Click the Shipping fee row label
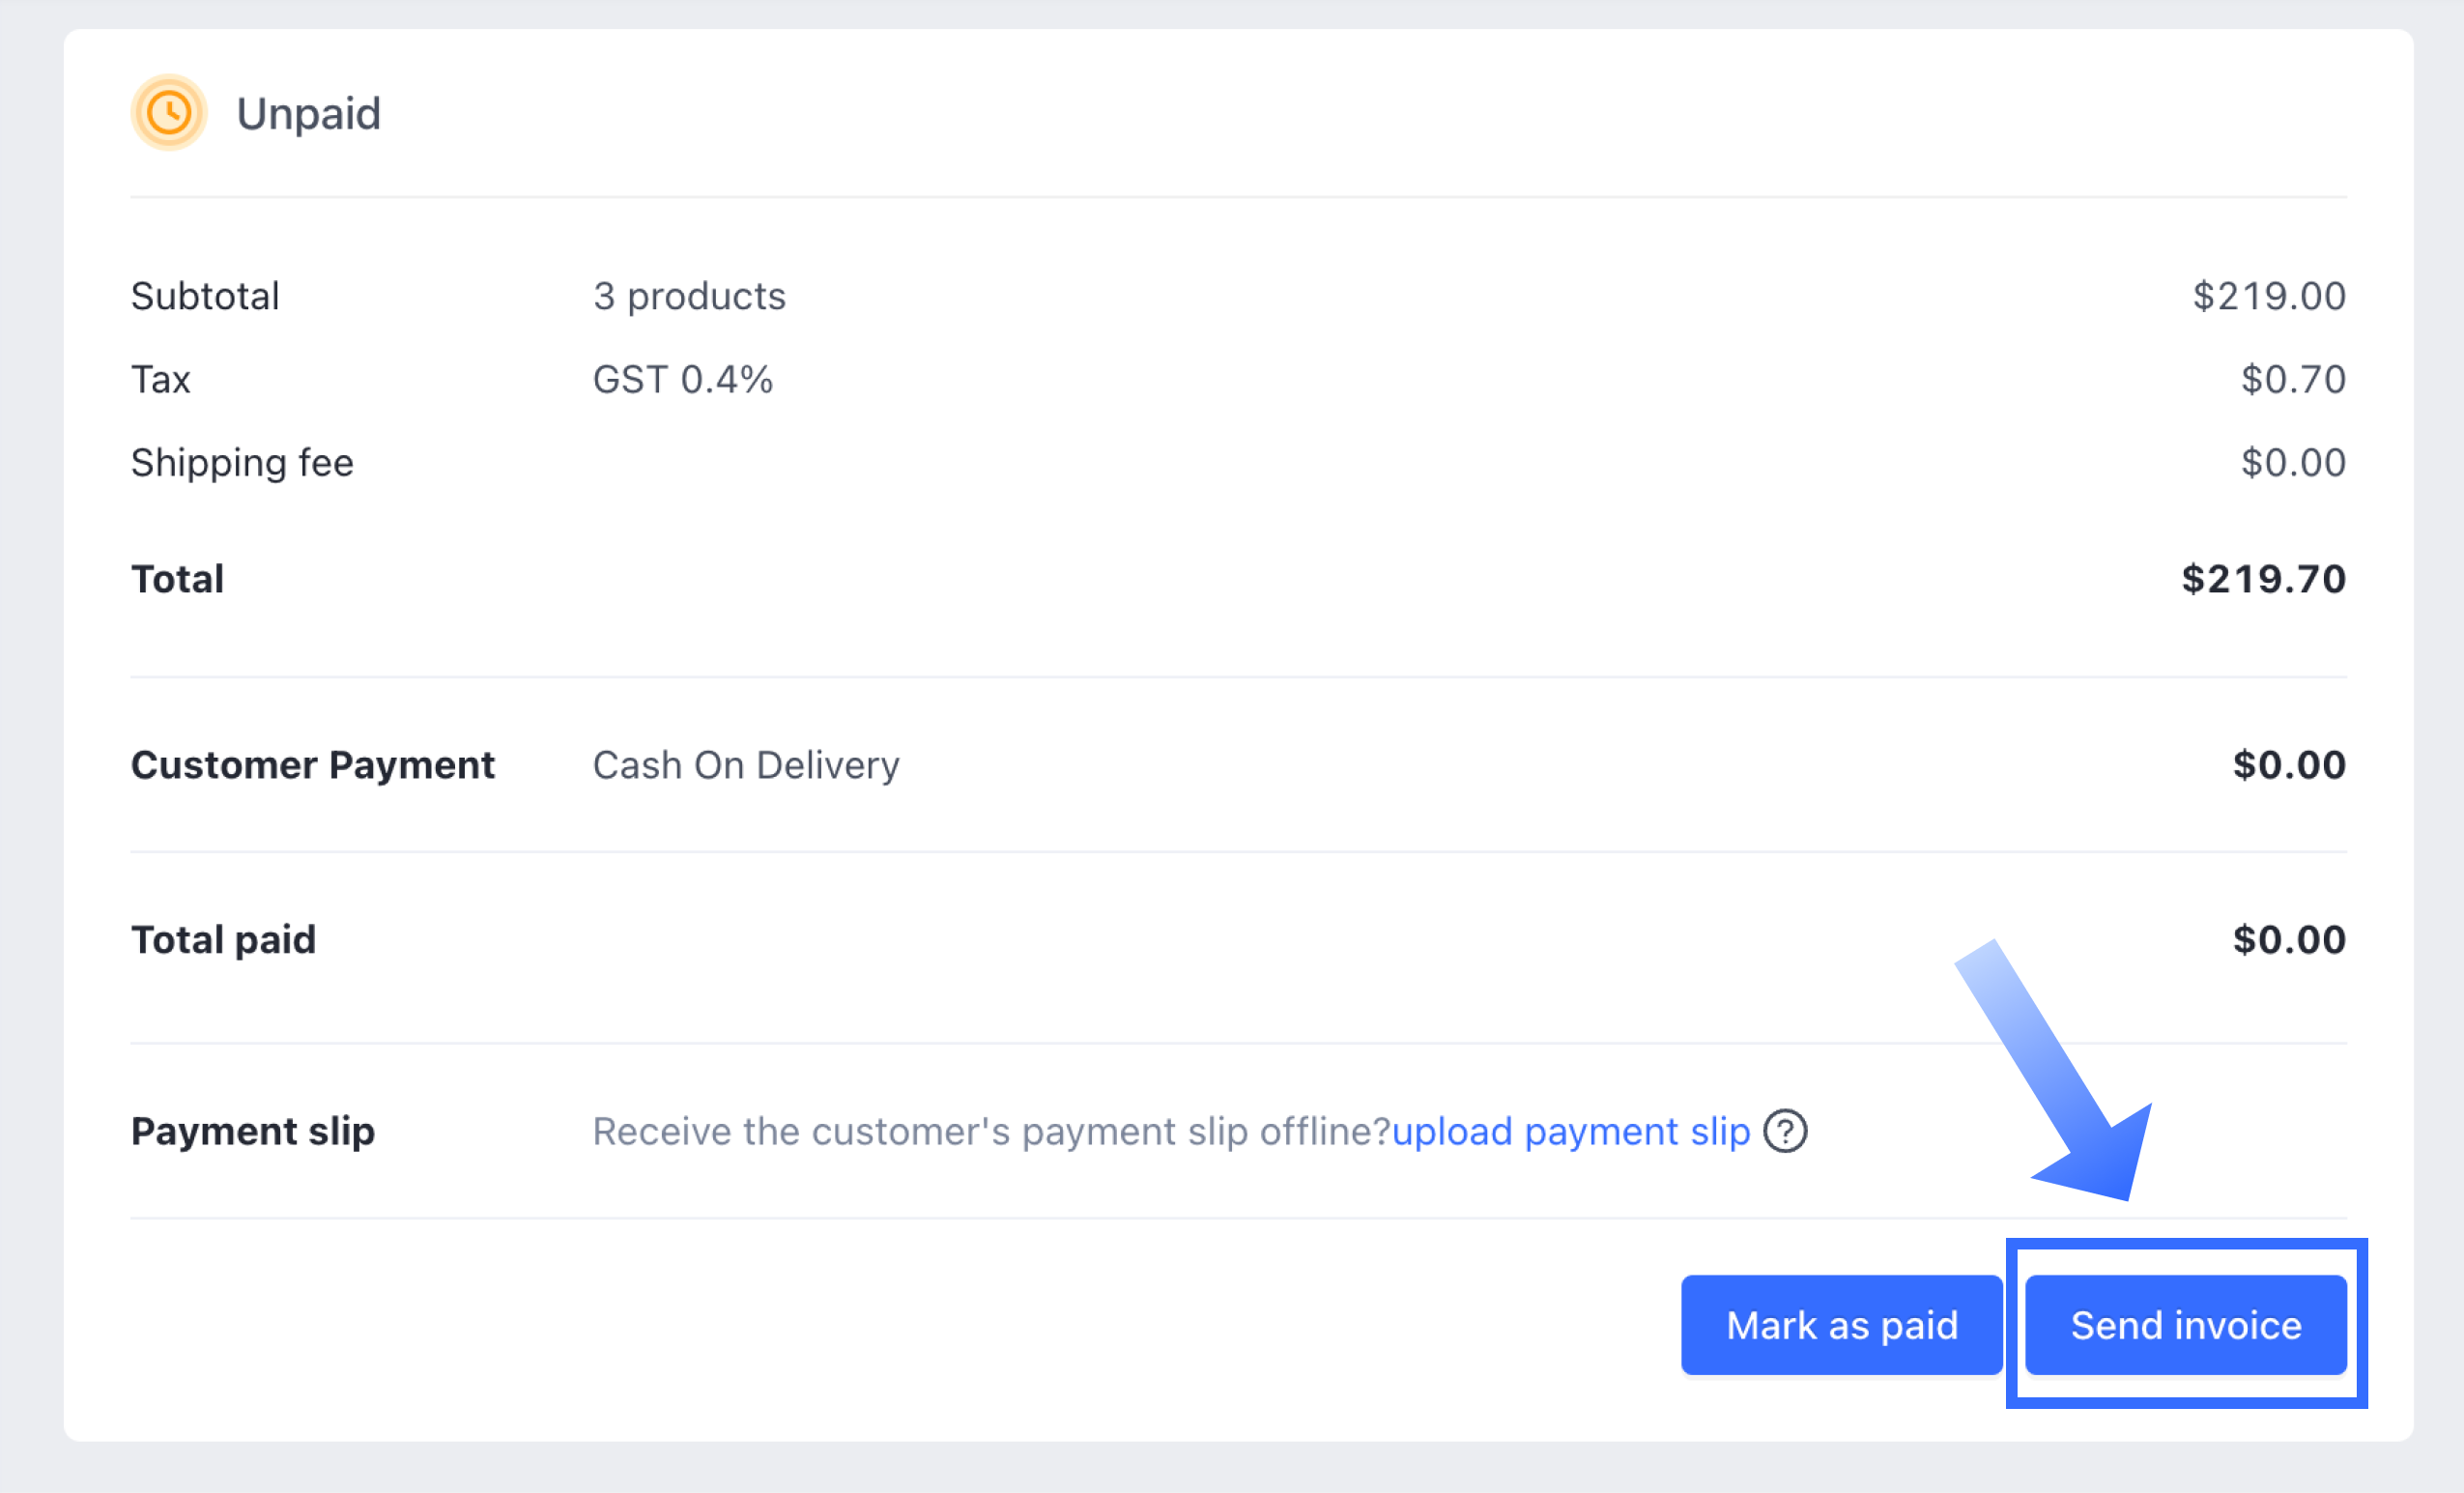 point(243,464)
